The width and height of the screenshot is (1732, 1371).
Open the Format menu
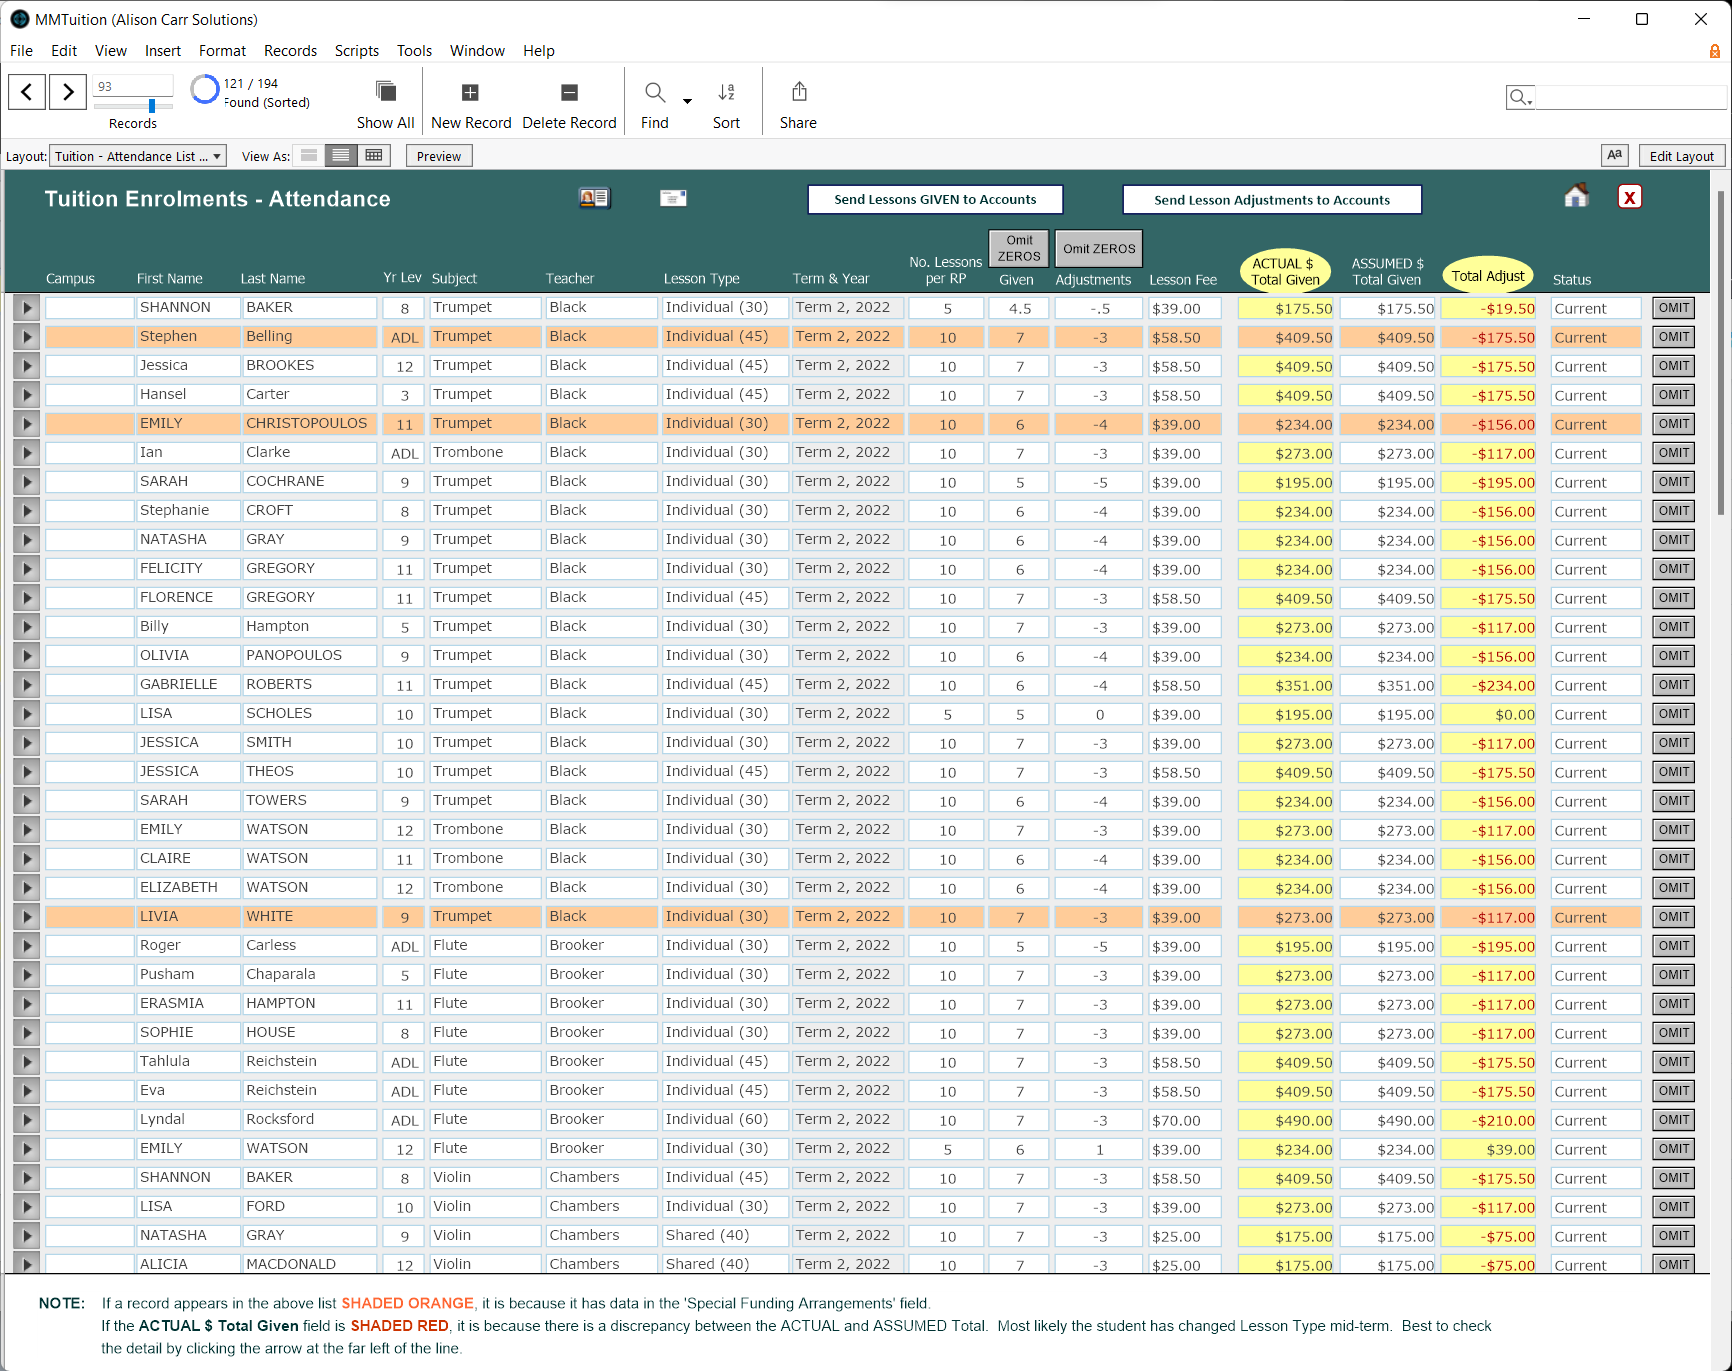pos(222,51)
